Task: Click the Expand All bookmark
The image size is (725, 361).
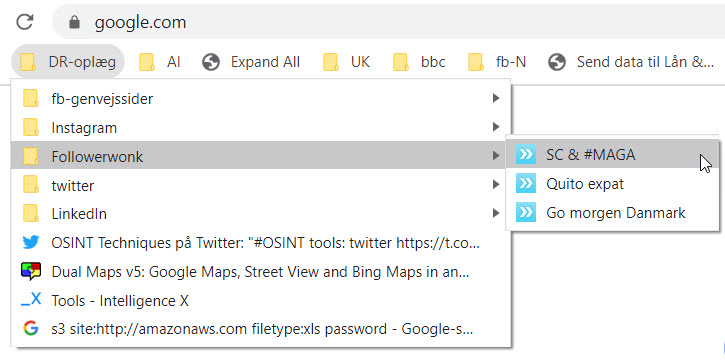Action: [x=251, y=61]
